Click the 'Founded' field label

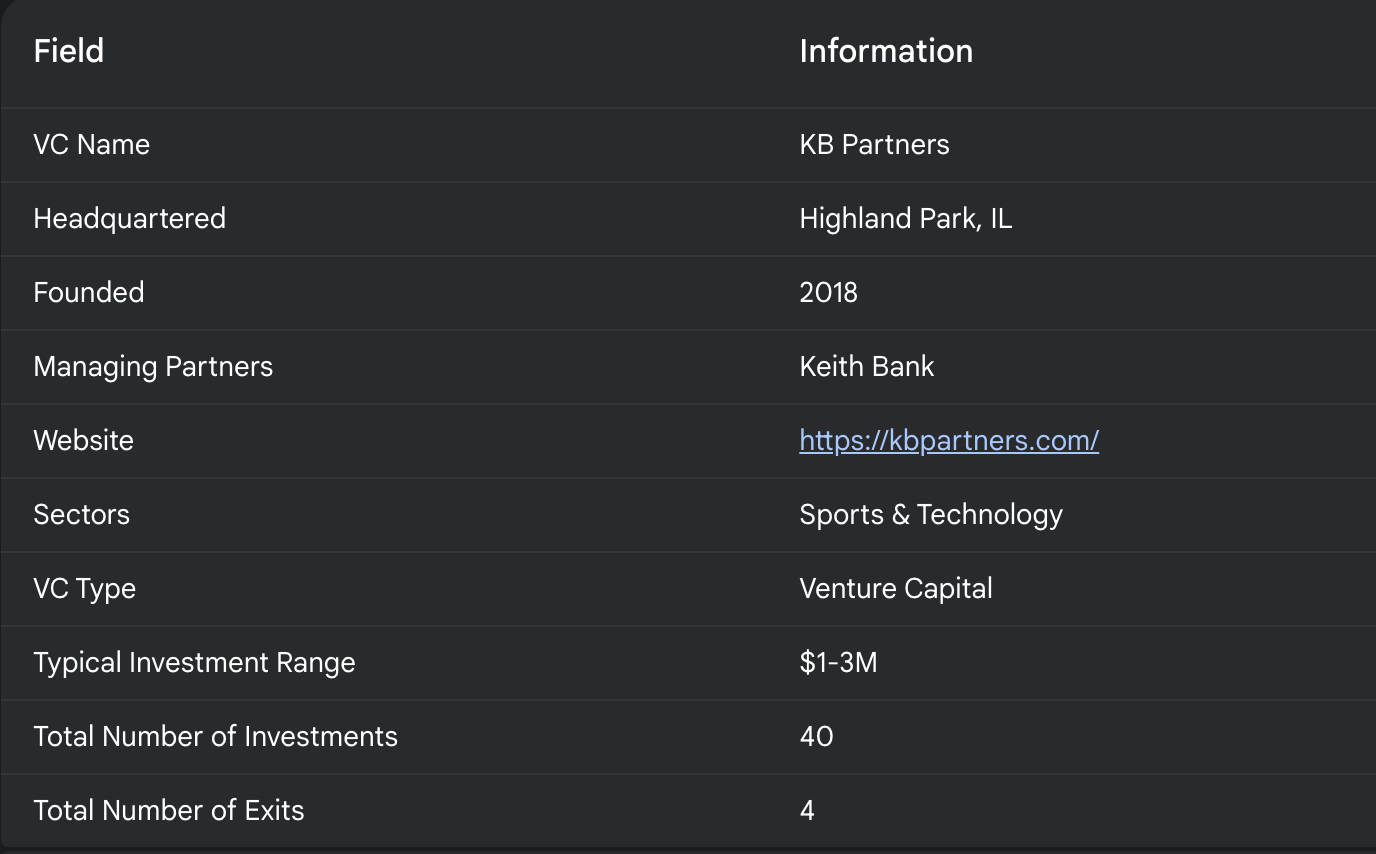pyautogui.click(x=89, y=292)
